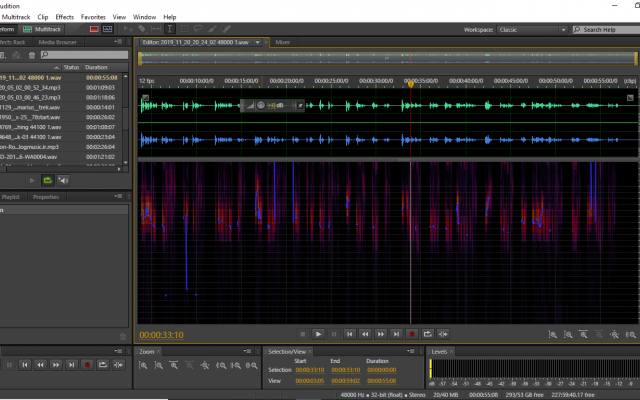Play the file preview in the Files panel
The width and height of the screenshot is (640, 400).
point(32,180)
